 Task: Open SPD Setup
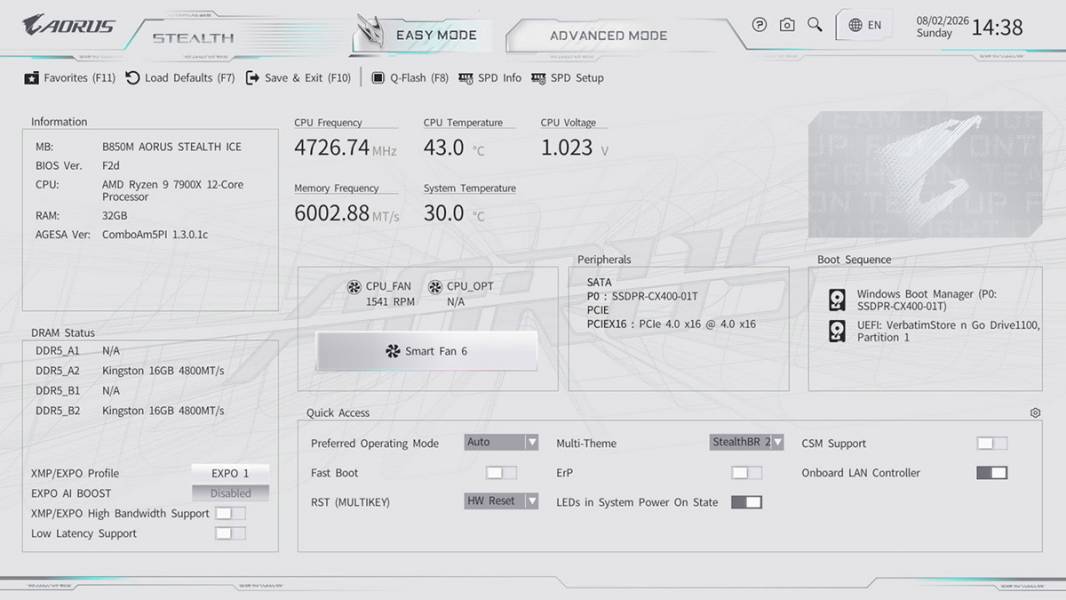(568, 78)
